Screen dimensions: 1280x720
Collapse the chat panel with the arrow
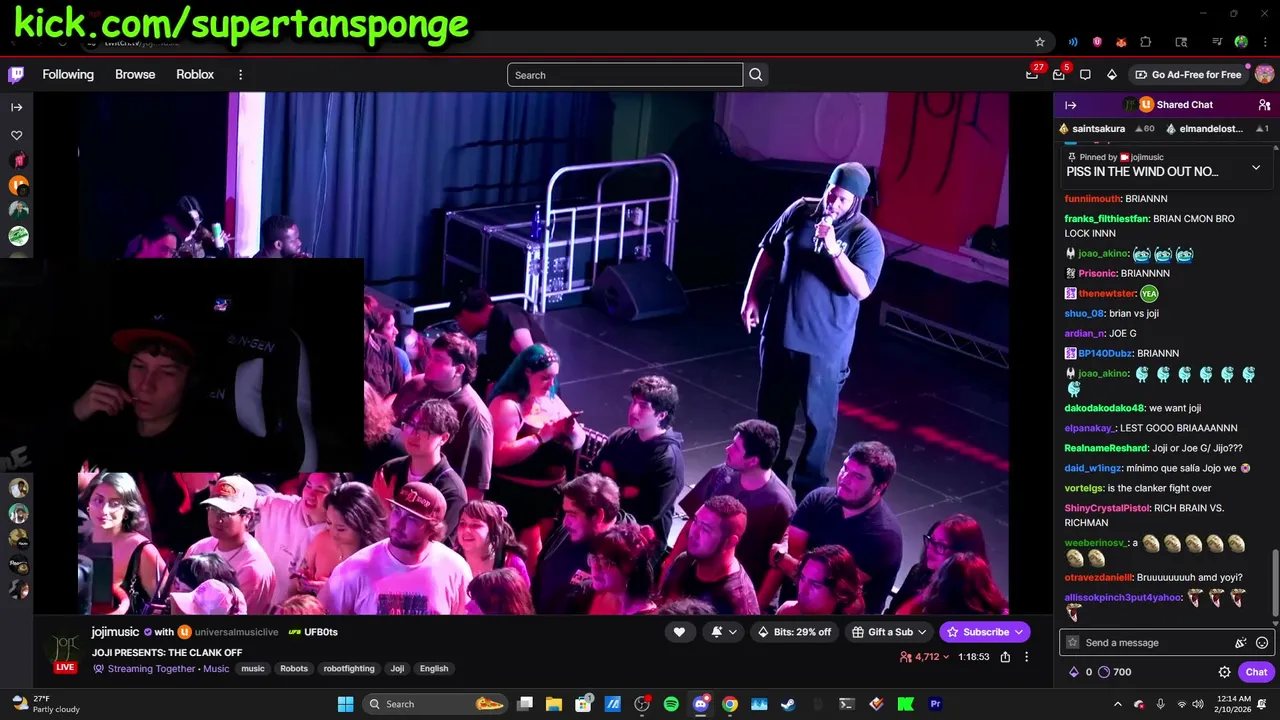click(1070, 105)
